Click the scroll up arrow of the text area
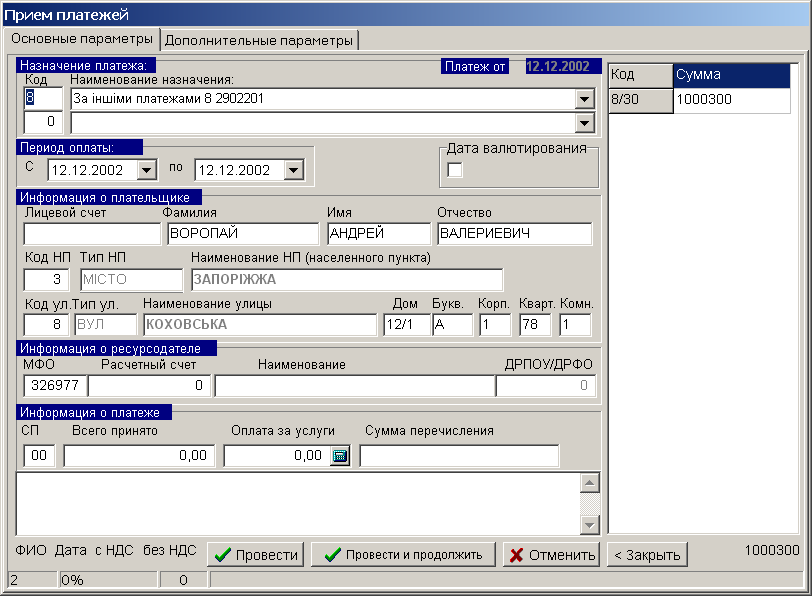The height and width of the screenshot is (596, 812). [x=589, y=483]
